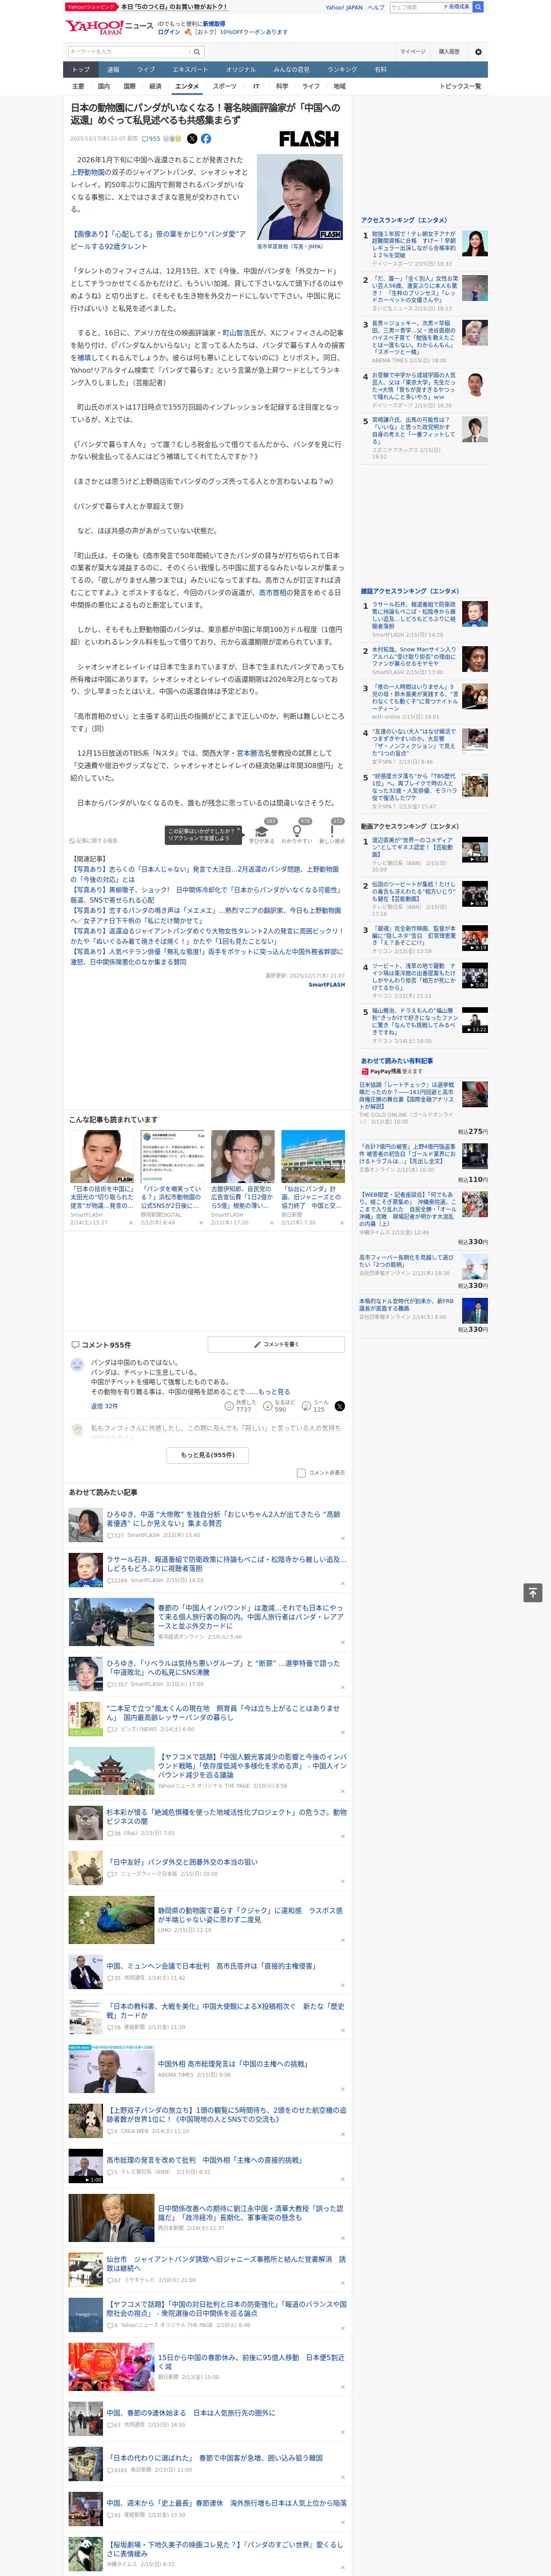Viewport: 551px width, 2576px height.
Task: Click the うーん reaction on the comment
Action: point(306,1406)
